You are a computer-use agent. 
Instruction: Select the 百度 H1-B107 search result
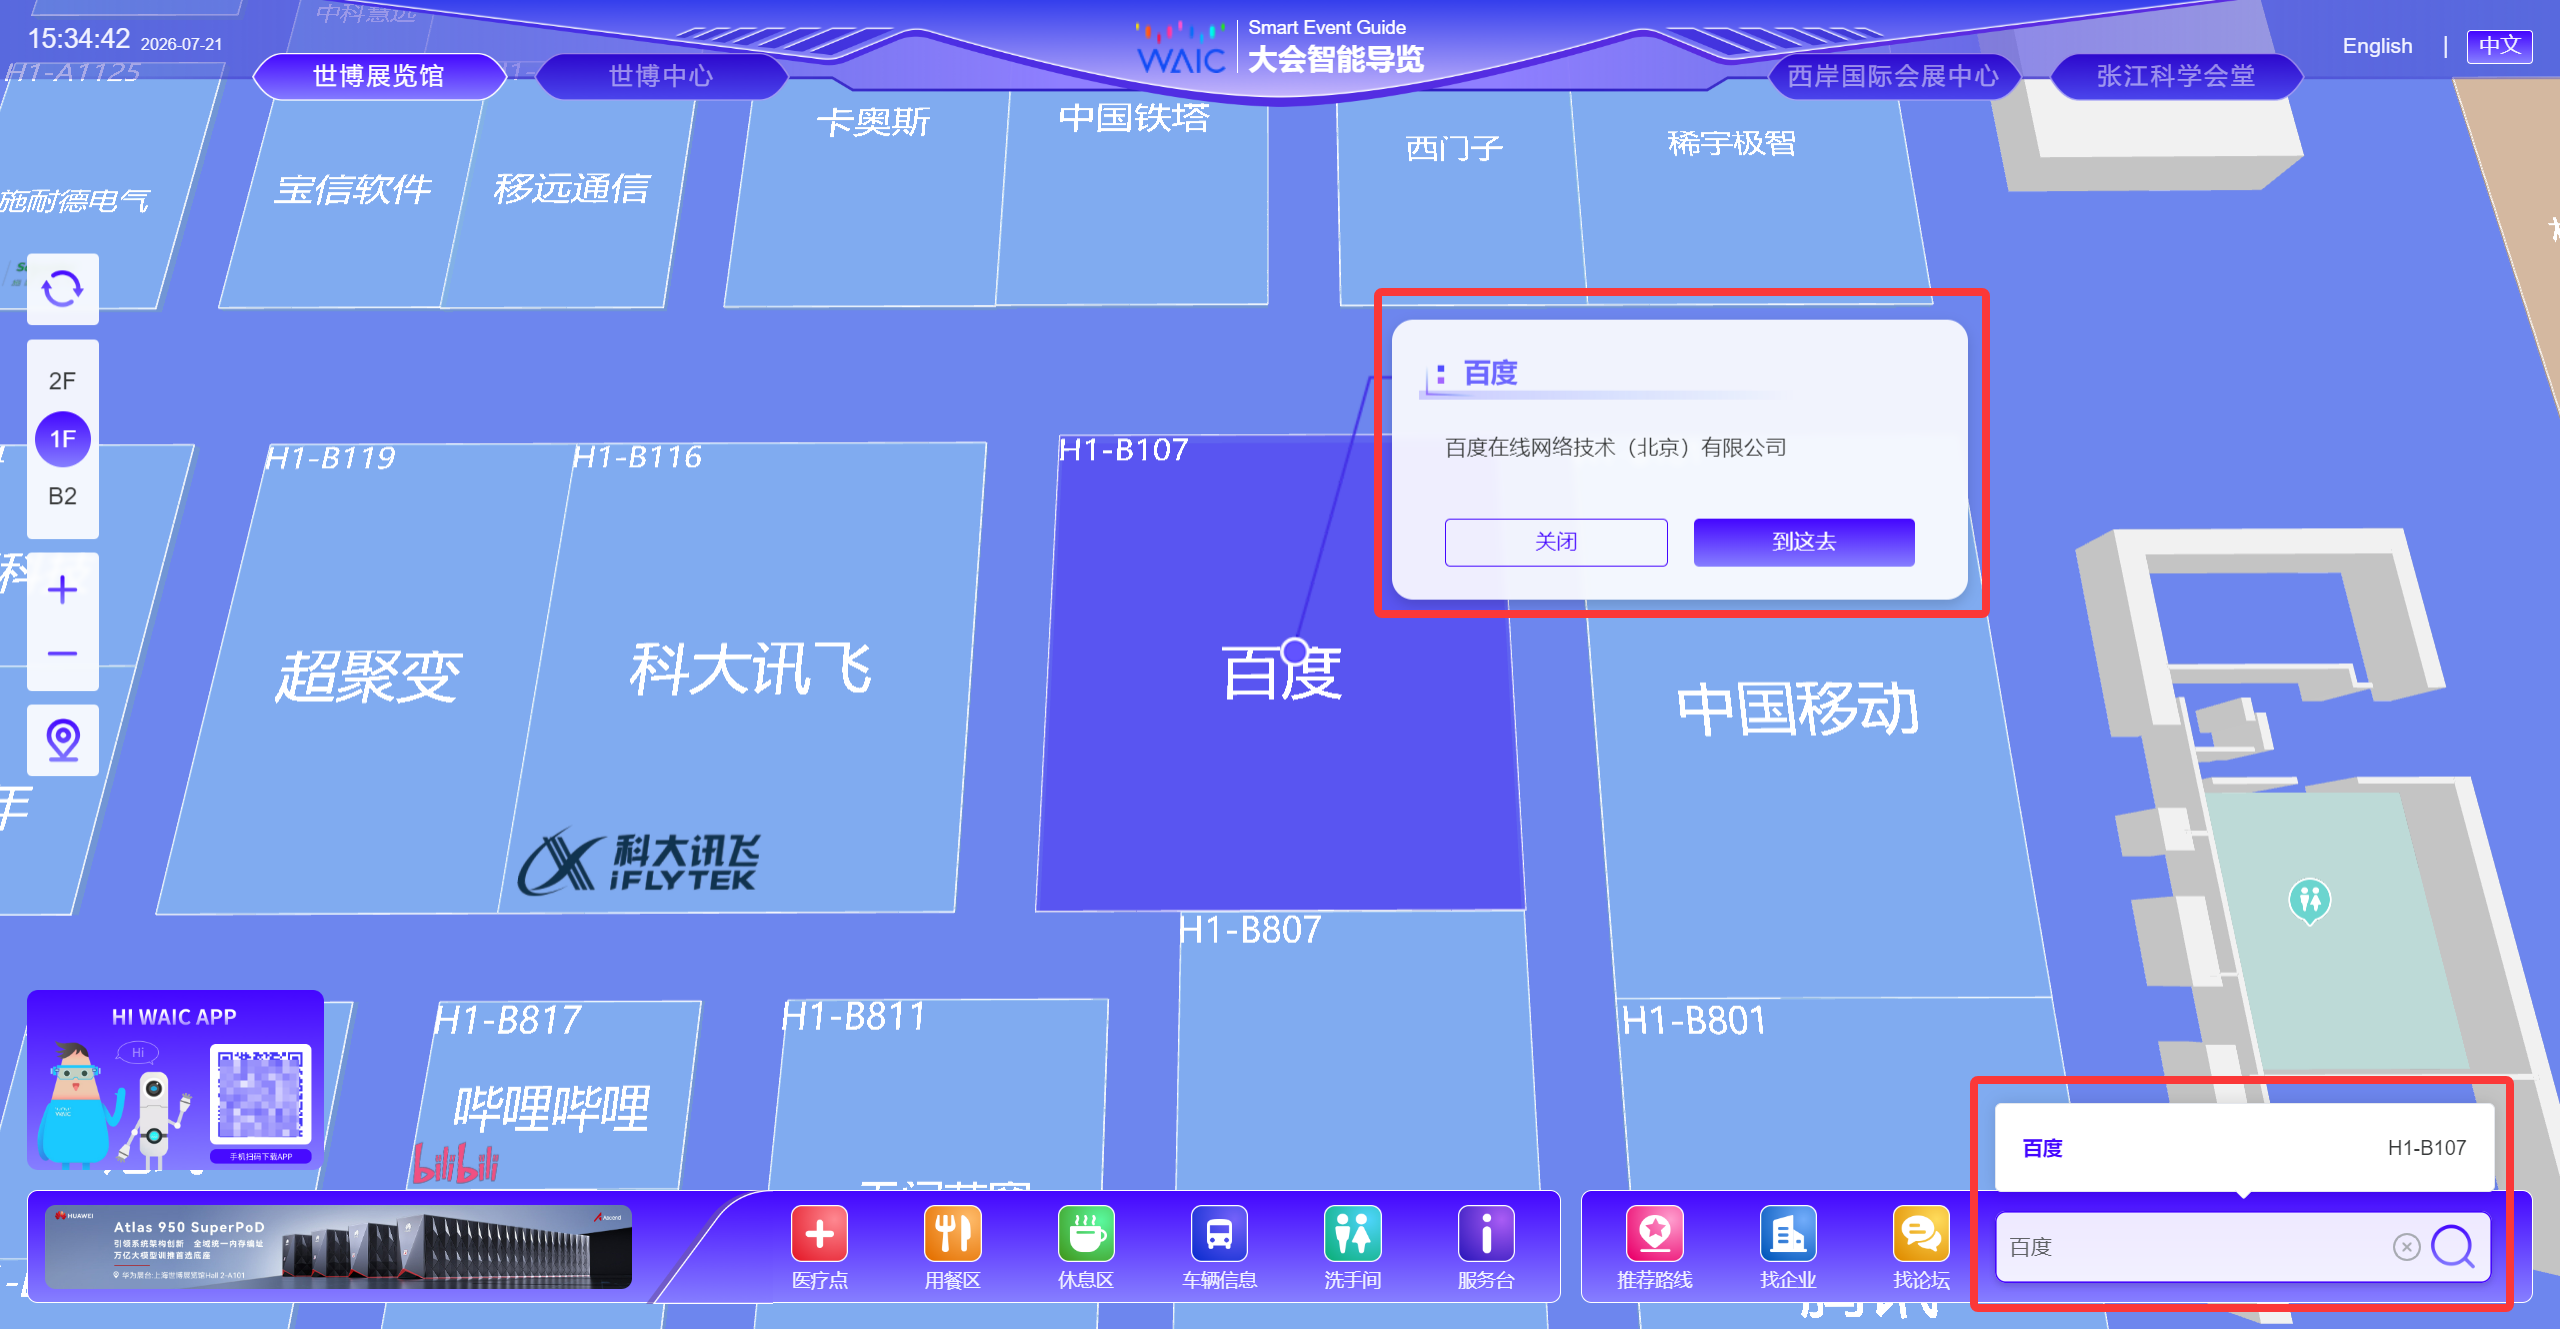click(x=2244, y=1148)
